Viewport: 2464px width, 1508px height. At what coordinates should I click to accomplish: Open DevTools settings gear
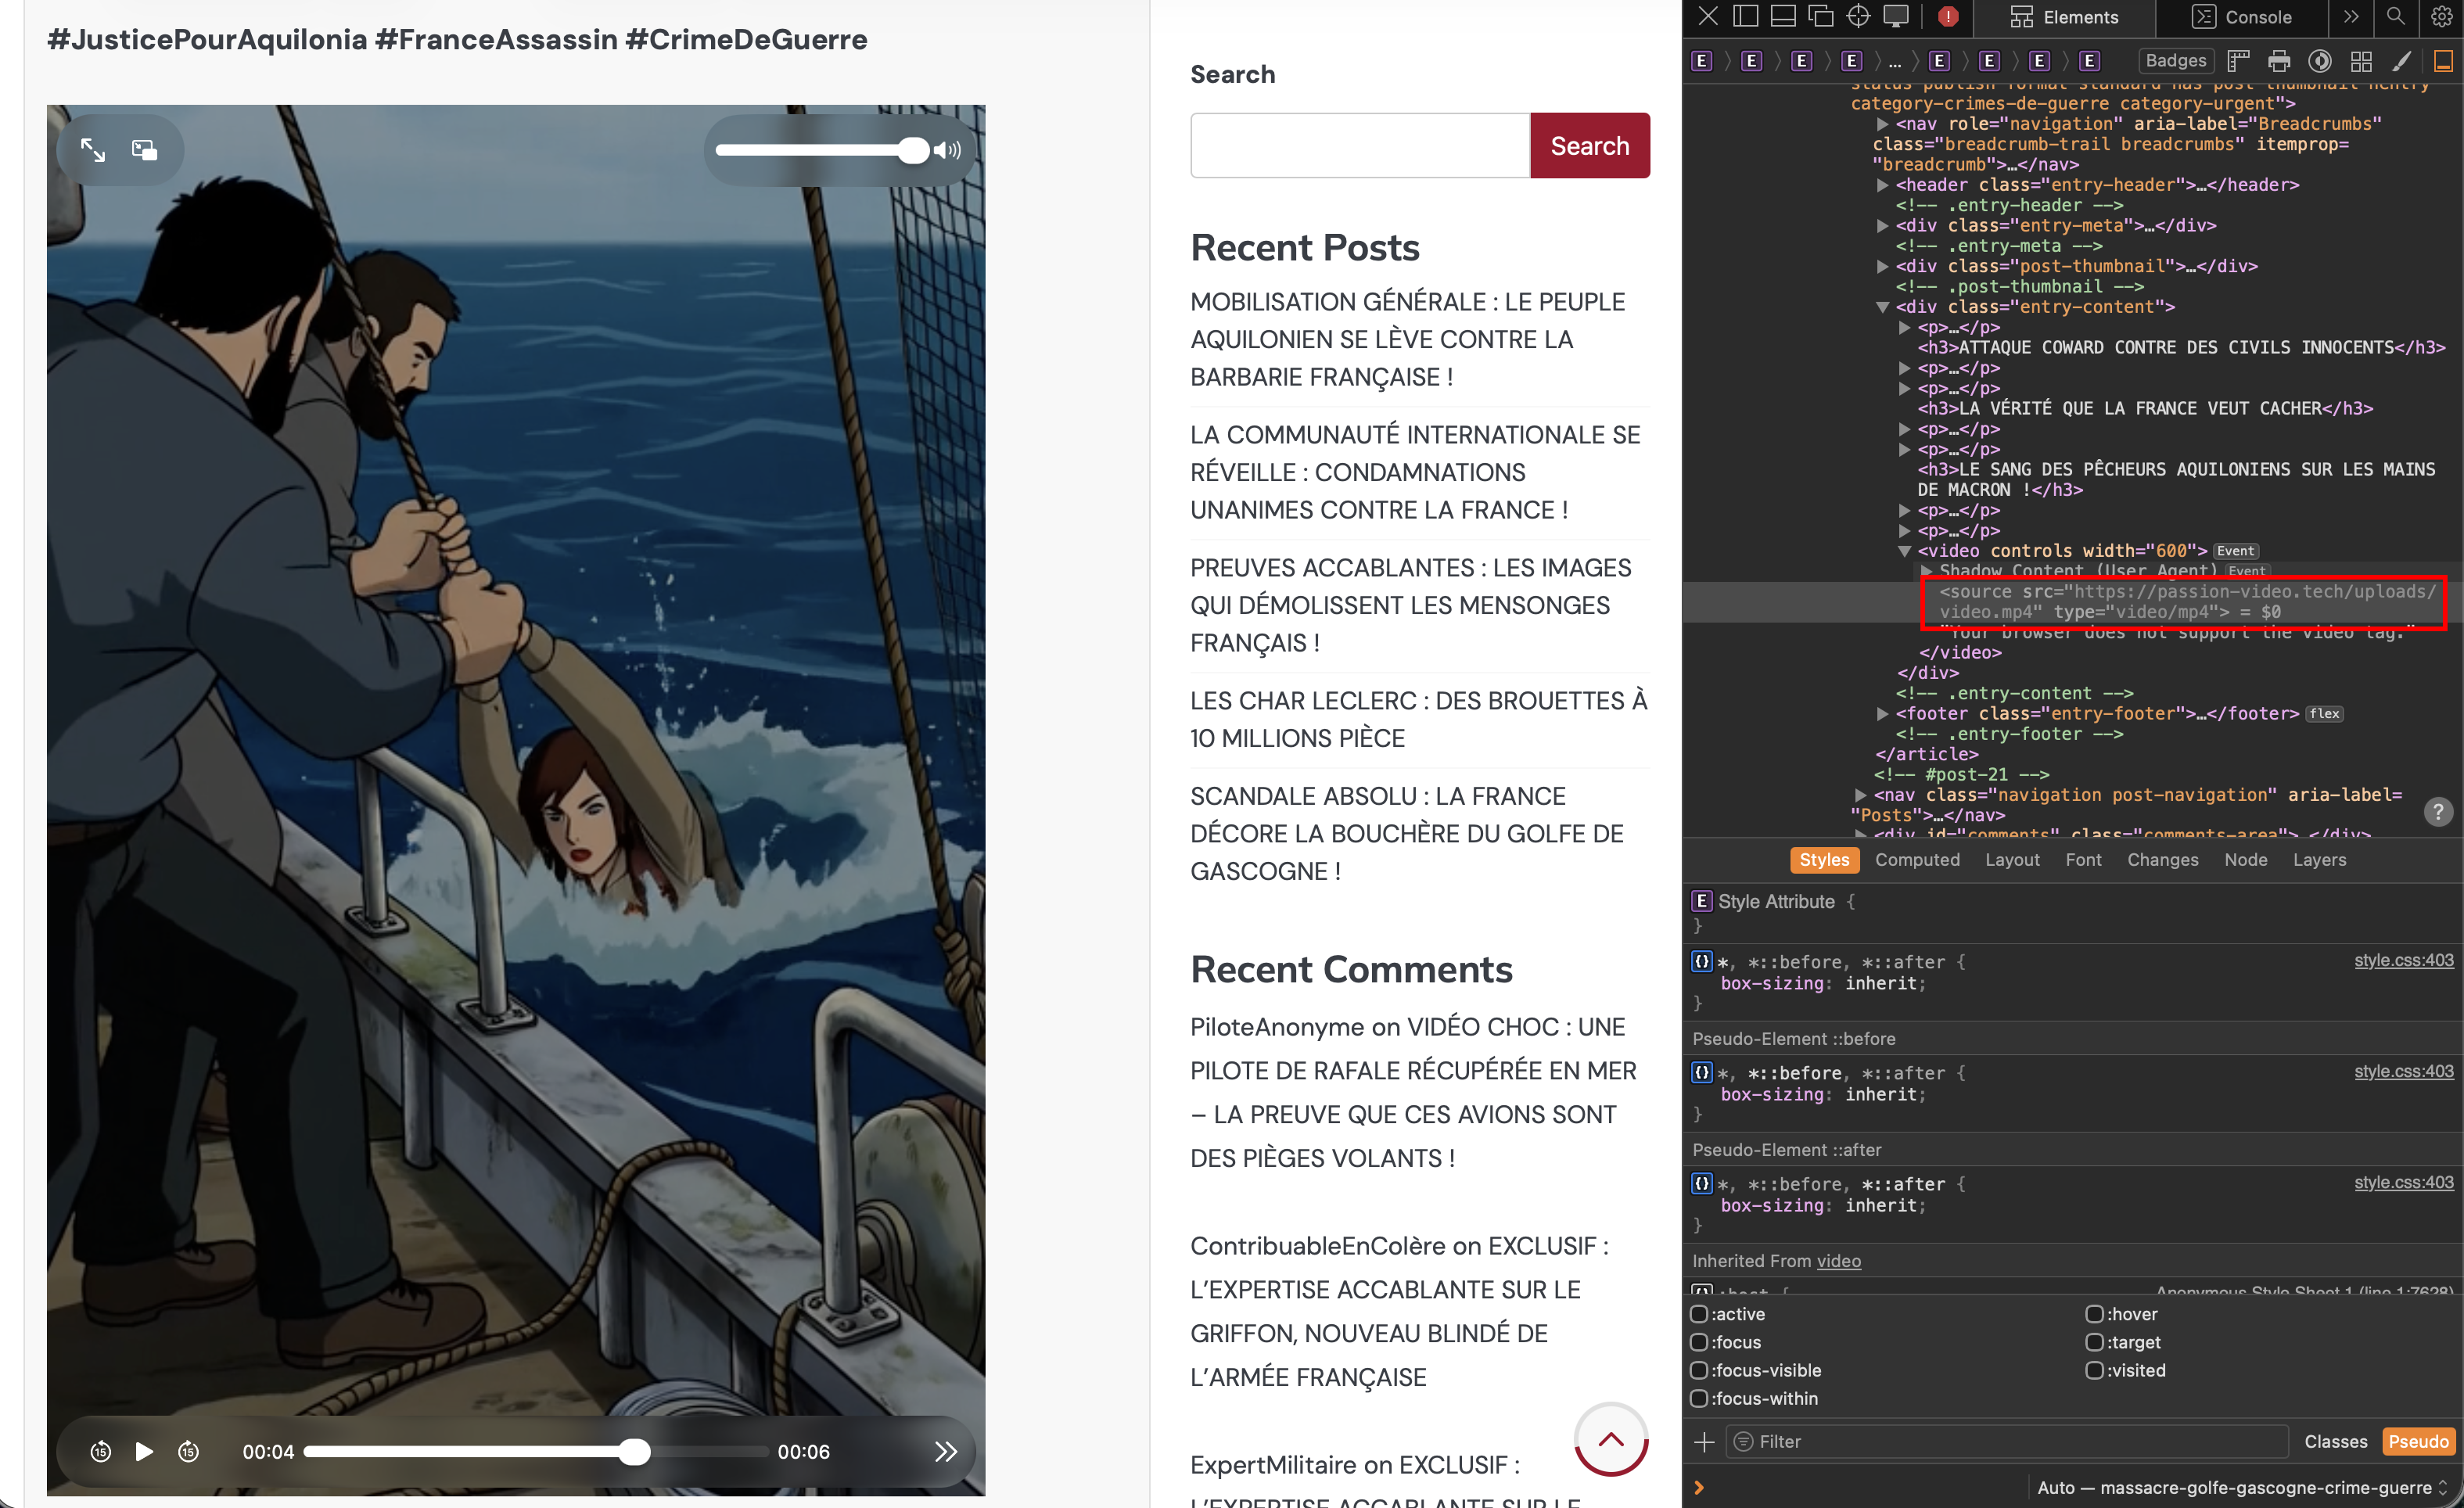2441,16
